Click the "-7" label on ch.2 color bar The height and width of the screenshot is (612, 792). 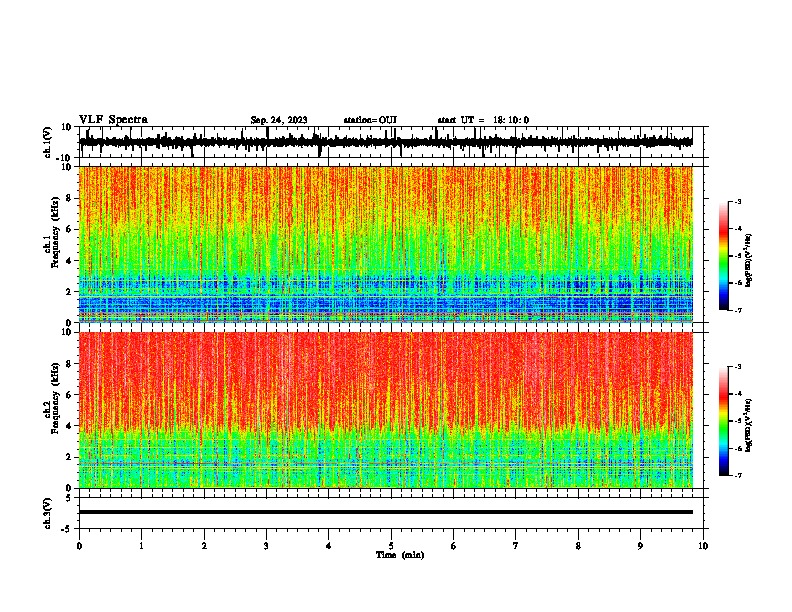[x=737, y=476]
